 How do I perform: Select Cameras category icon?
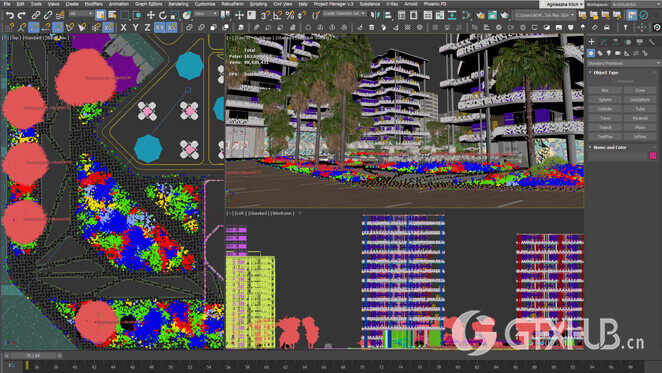tap(618, 53)
